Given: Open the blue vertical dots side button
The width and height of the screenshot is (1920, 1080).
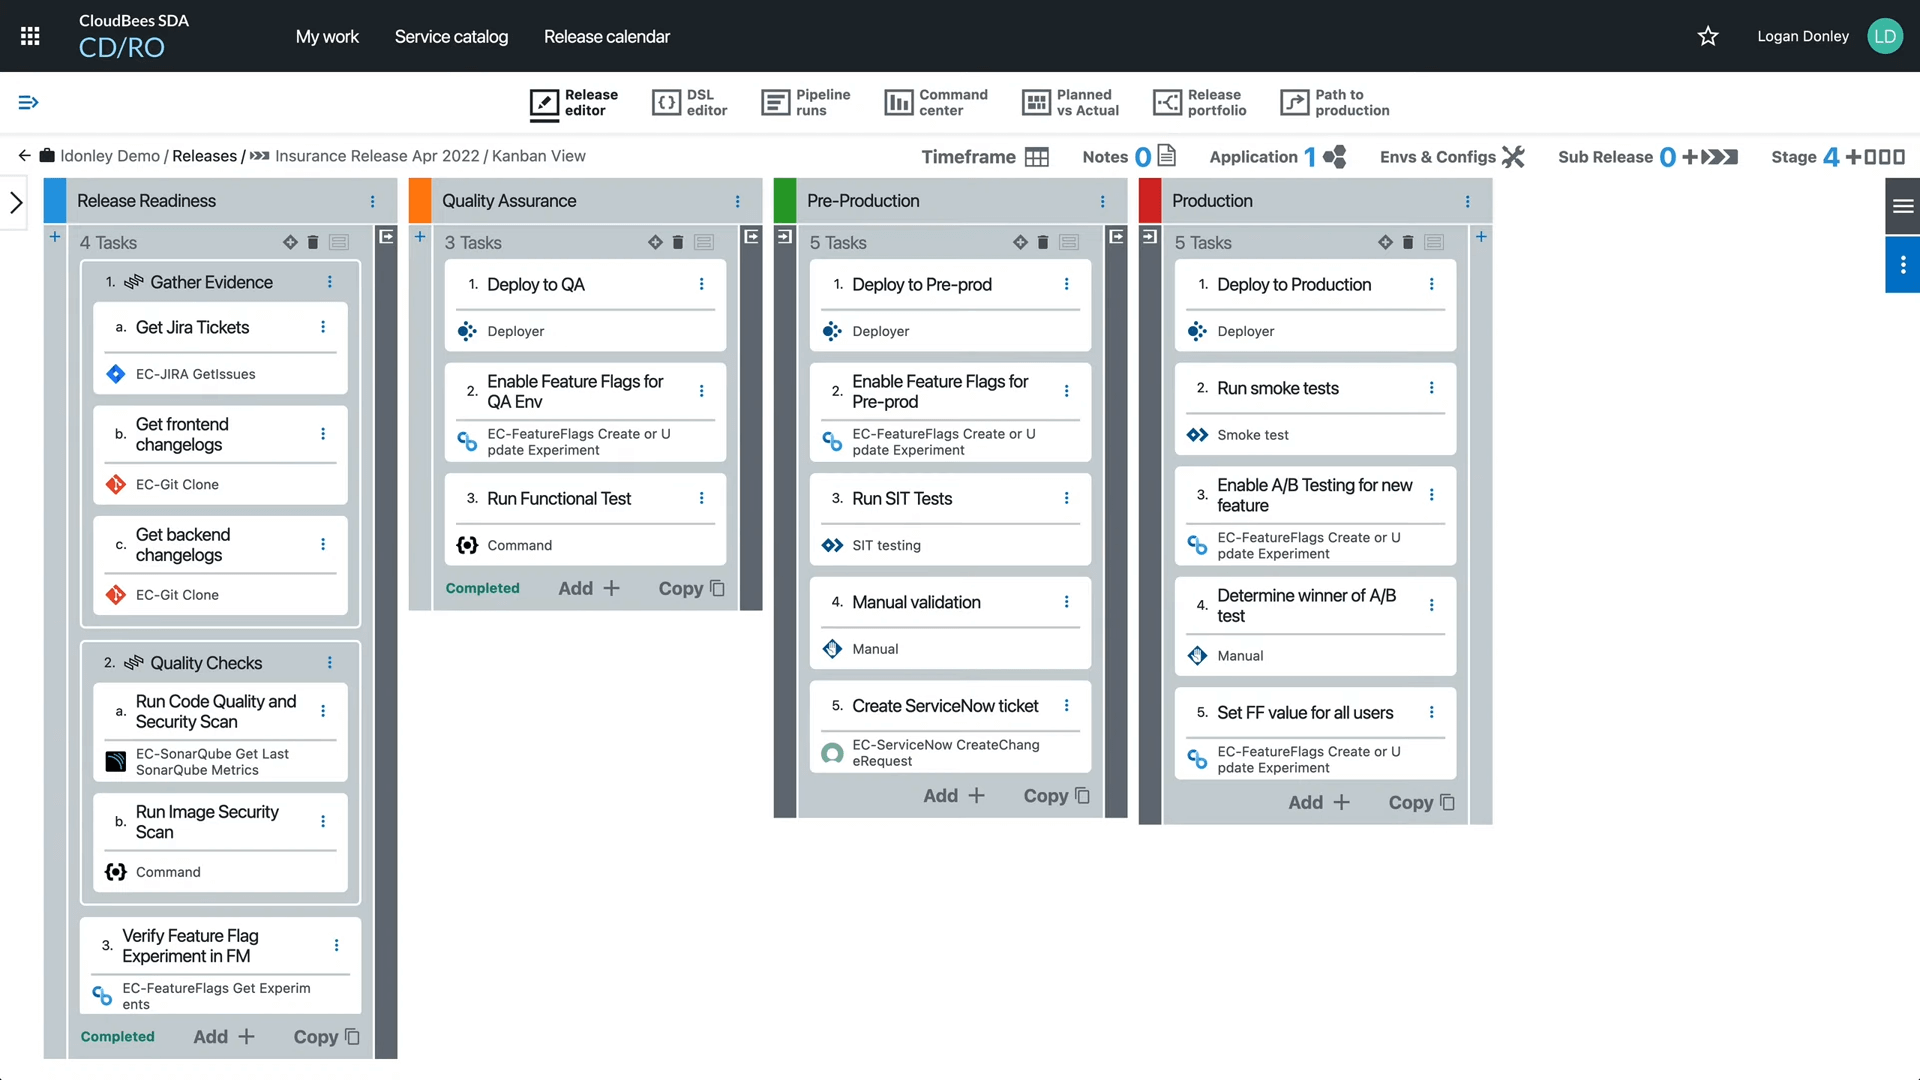Looking at the screenshot, I should click(1903, 264).
